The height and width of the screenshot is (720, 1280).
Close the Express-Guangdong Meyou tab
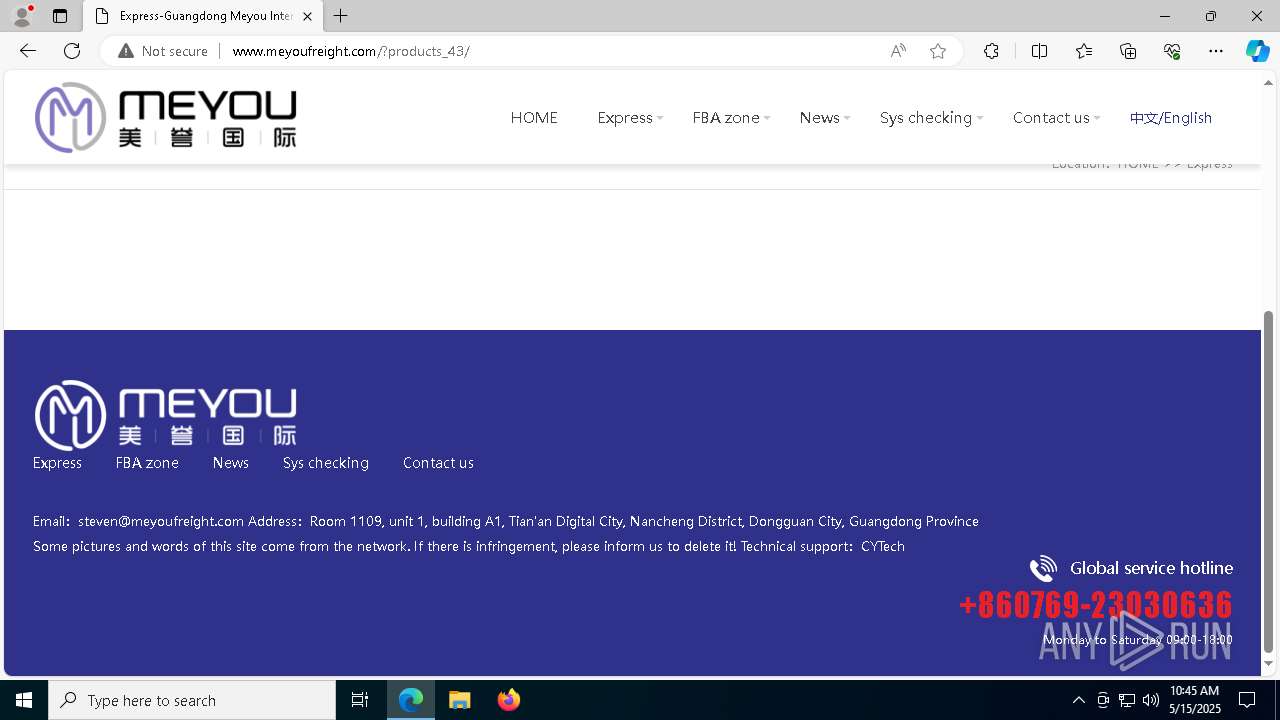click(307, 16)
